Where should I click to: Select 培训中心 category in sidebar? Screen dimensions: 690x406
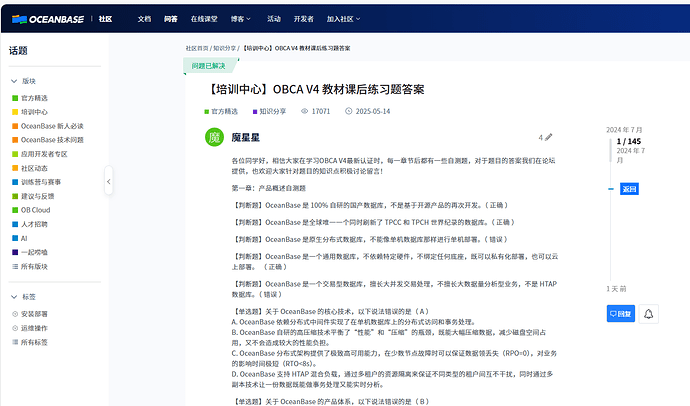pos(34,112)
